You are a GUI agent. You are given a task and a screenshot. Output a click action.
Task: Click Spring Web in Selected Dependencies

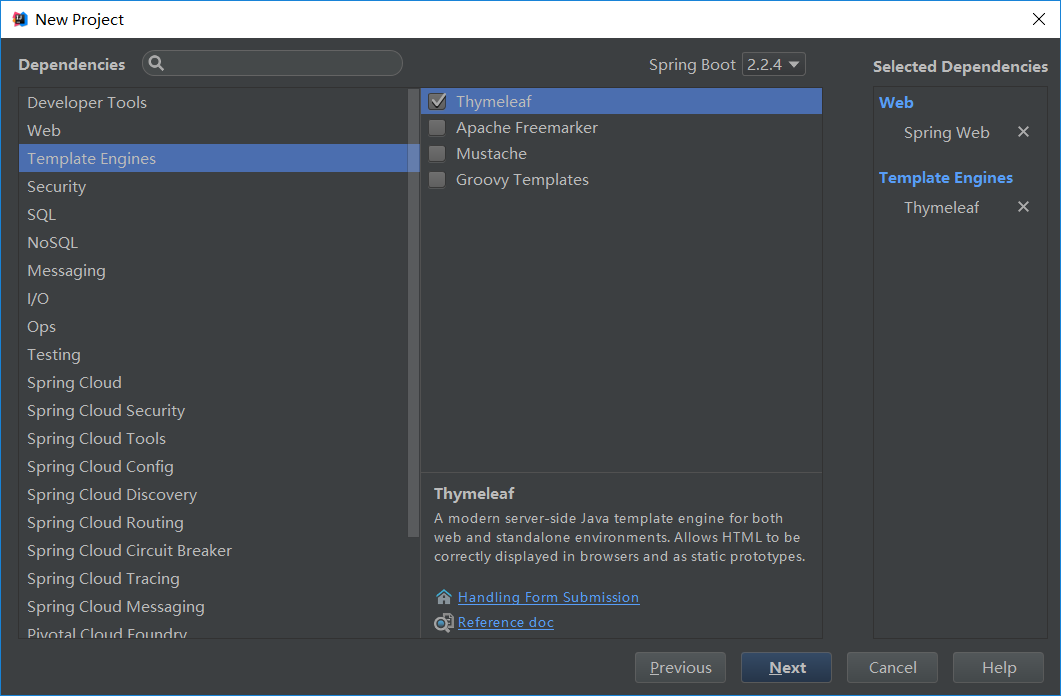947,133
